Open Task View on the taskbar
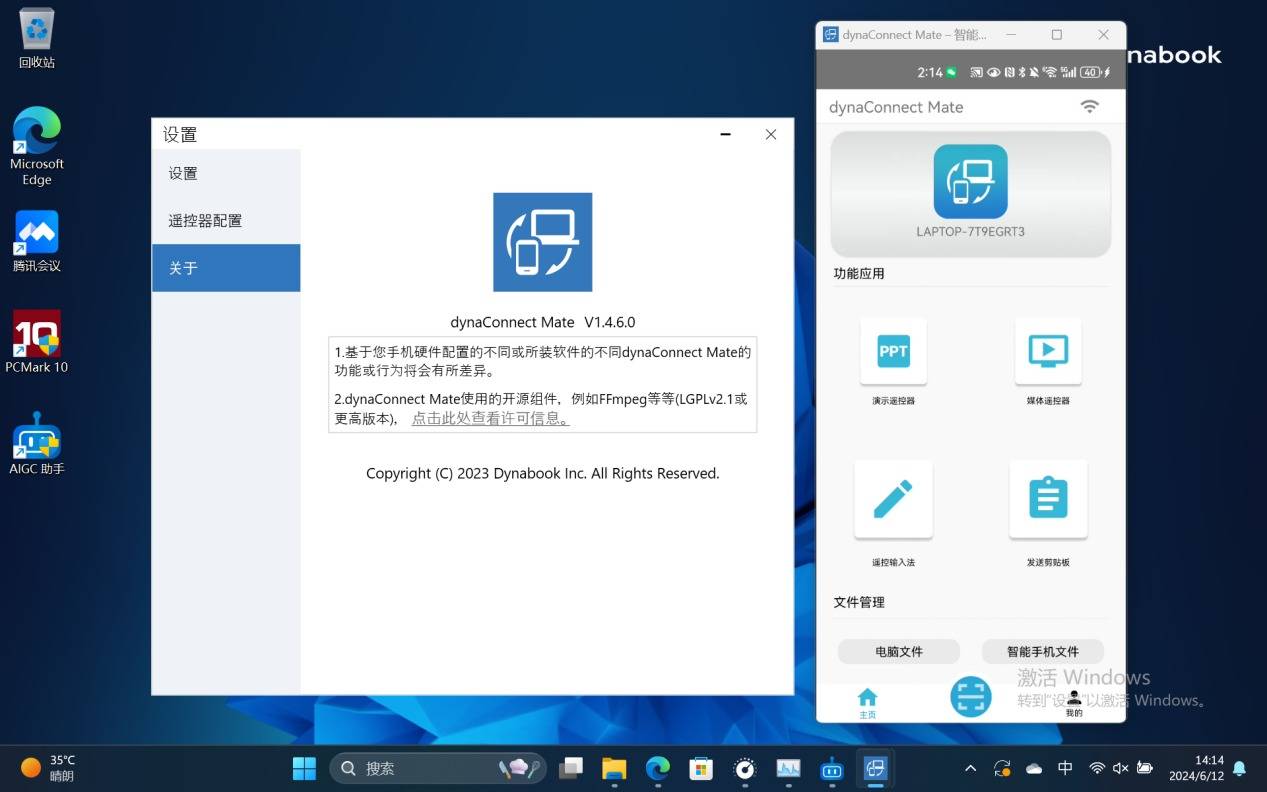1267x792 pixels. pyautogui.click(x=571, y=768)
